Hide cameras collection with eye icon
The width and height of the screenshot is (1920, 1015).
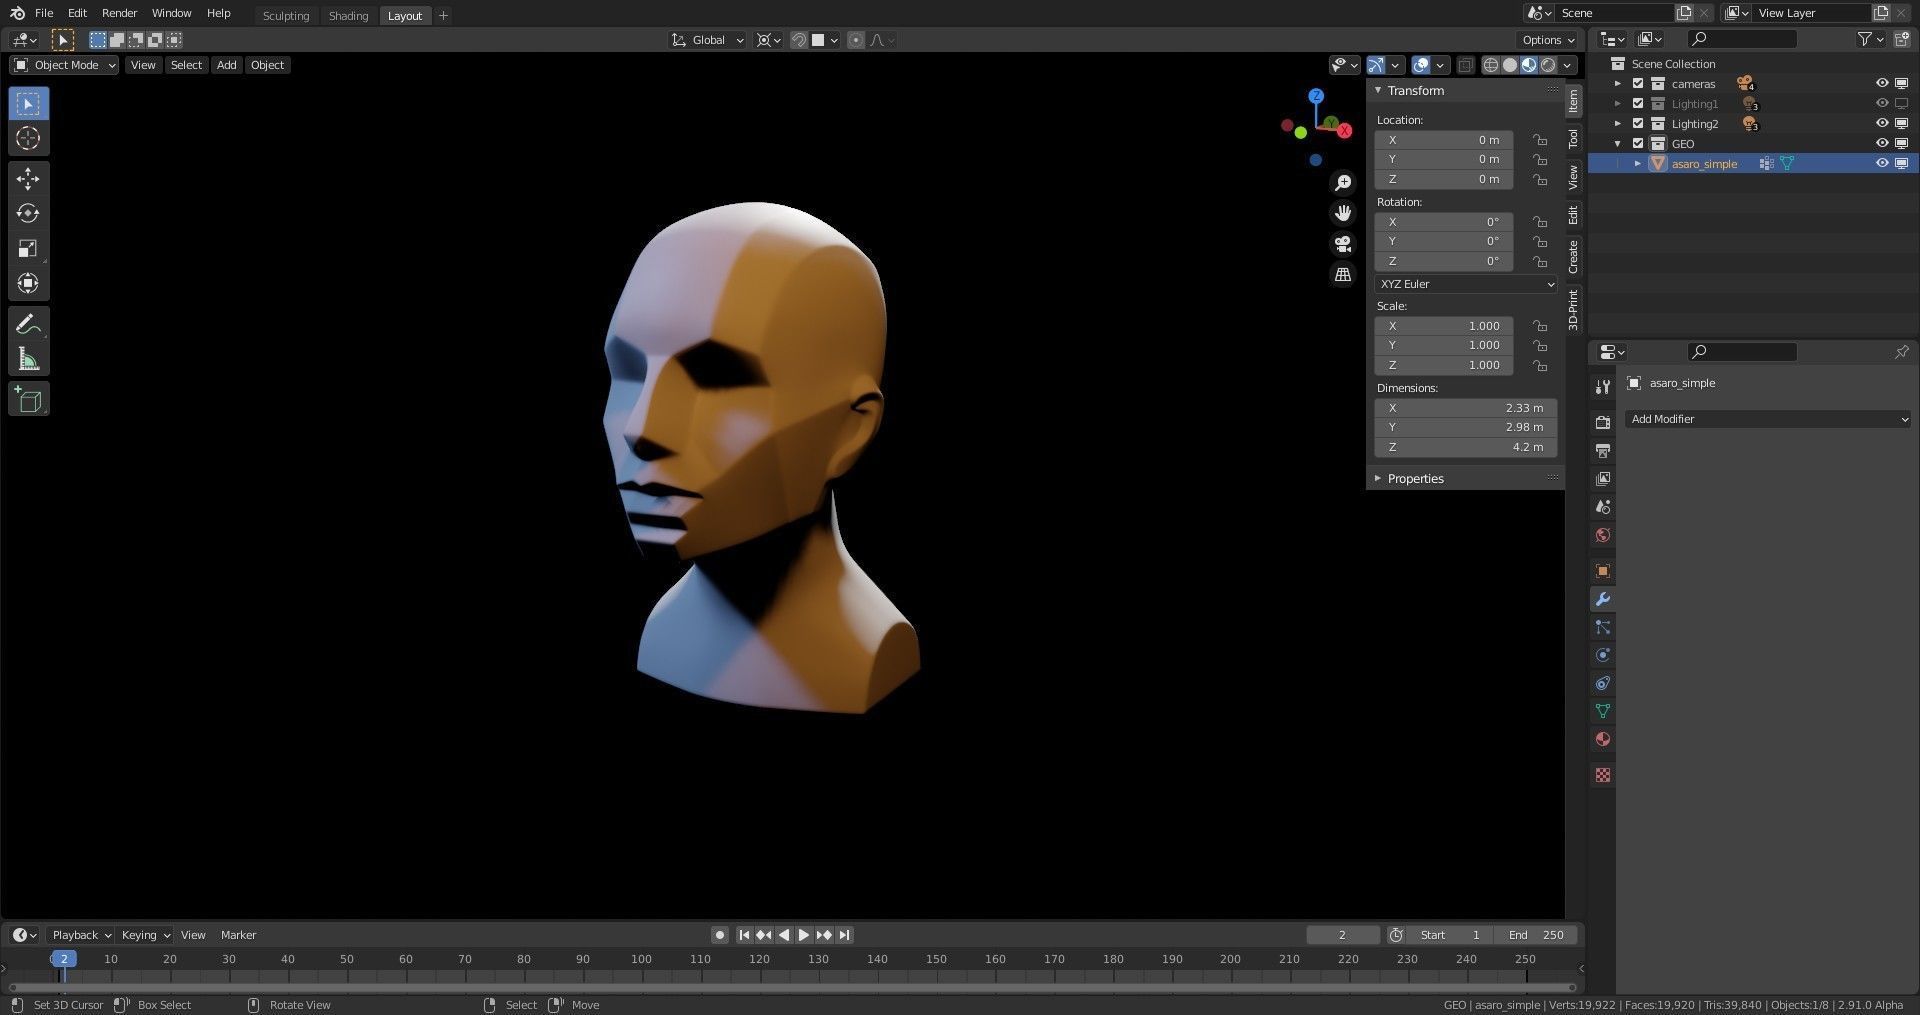point(1881,84)
